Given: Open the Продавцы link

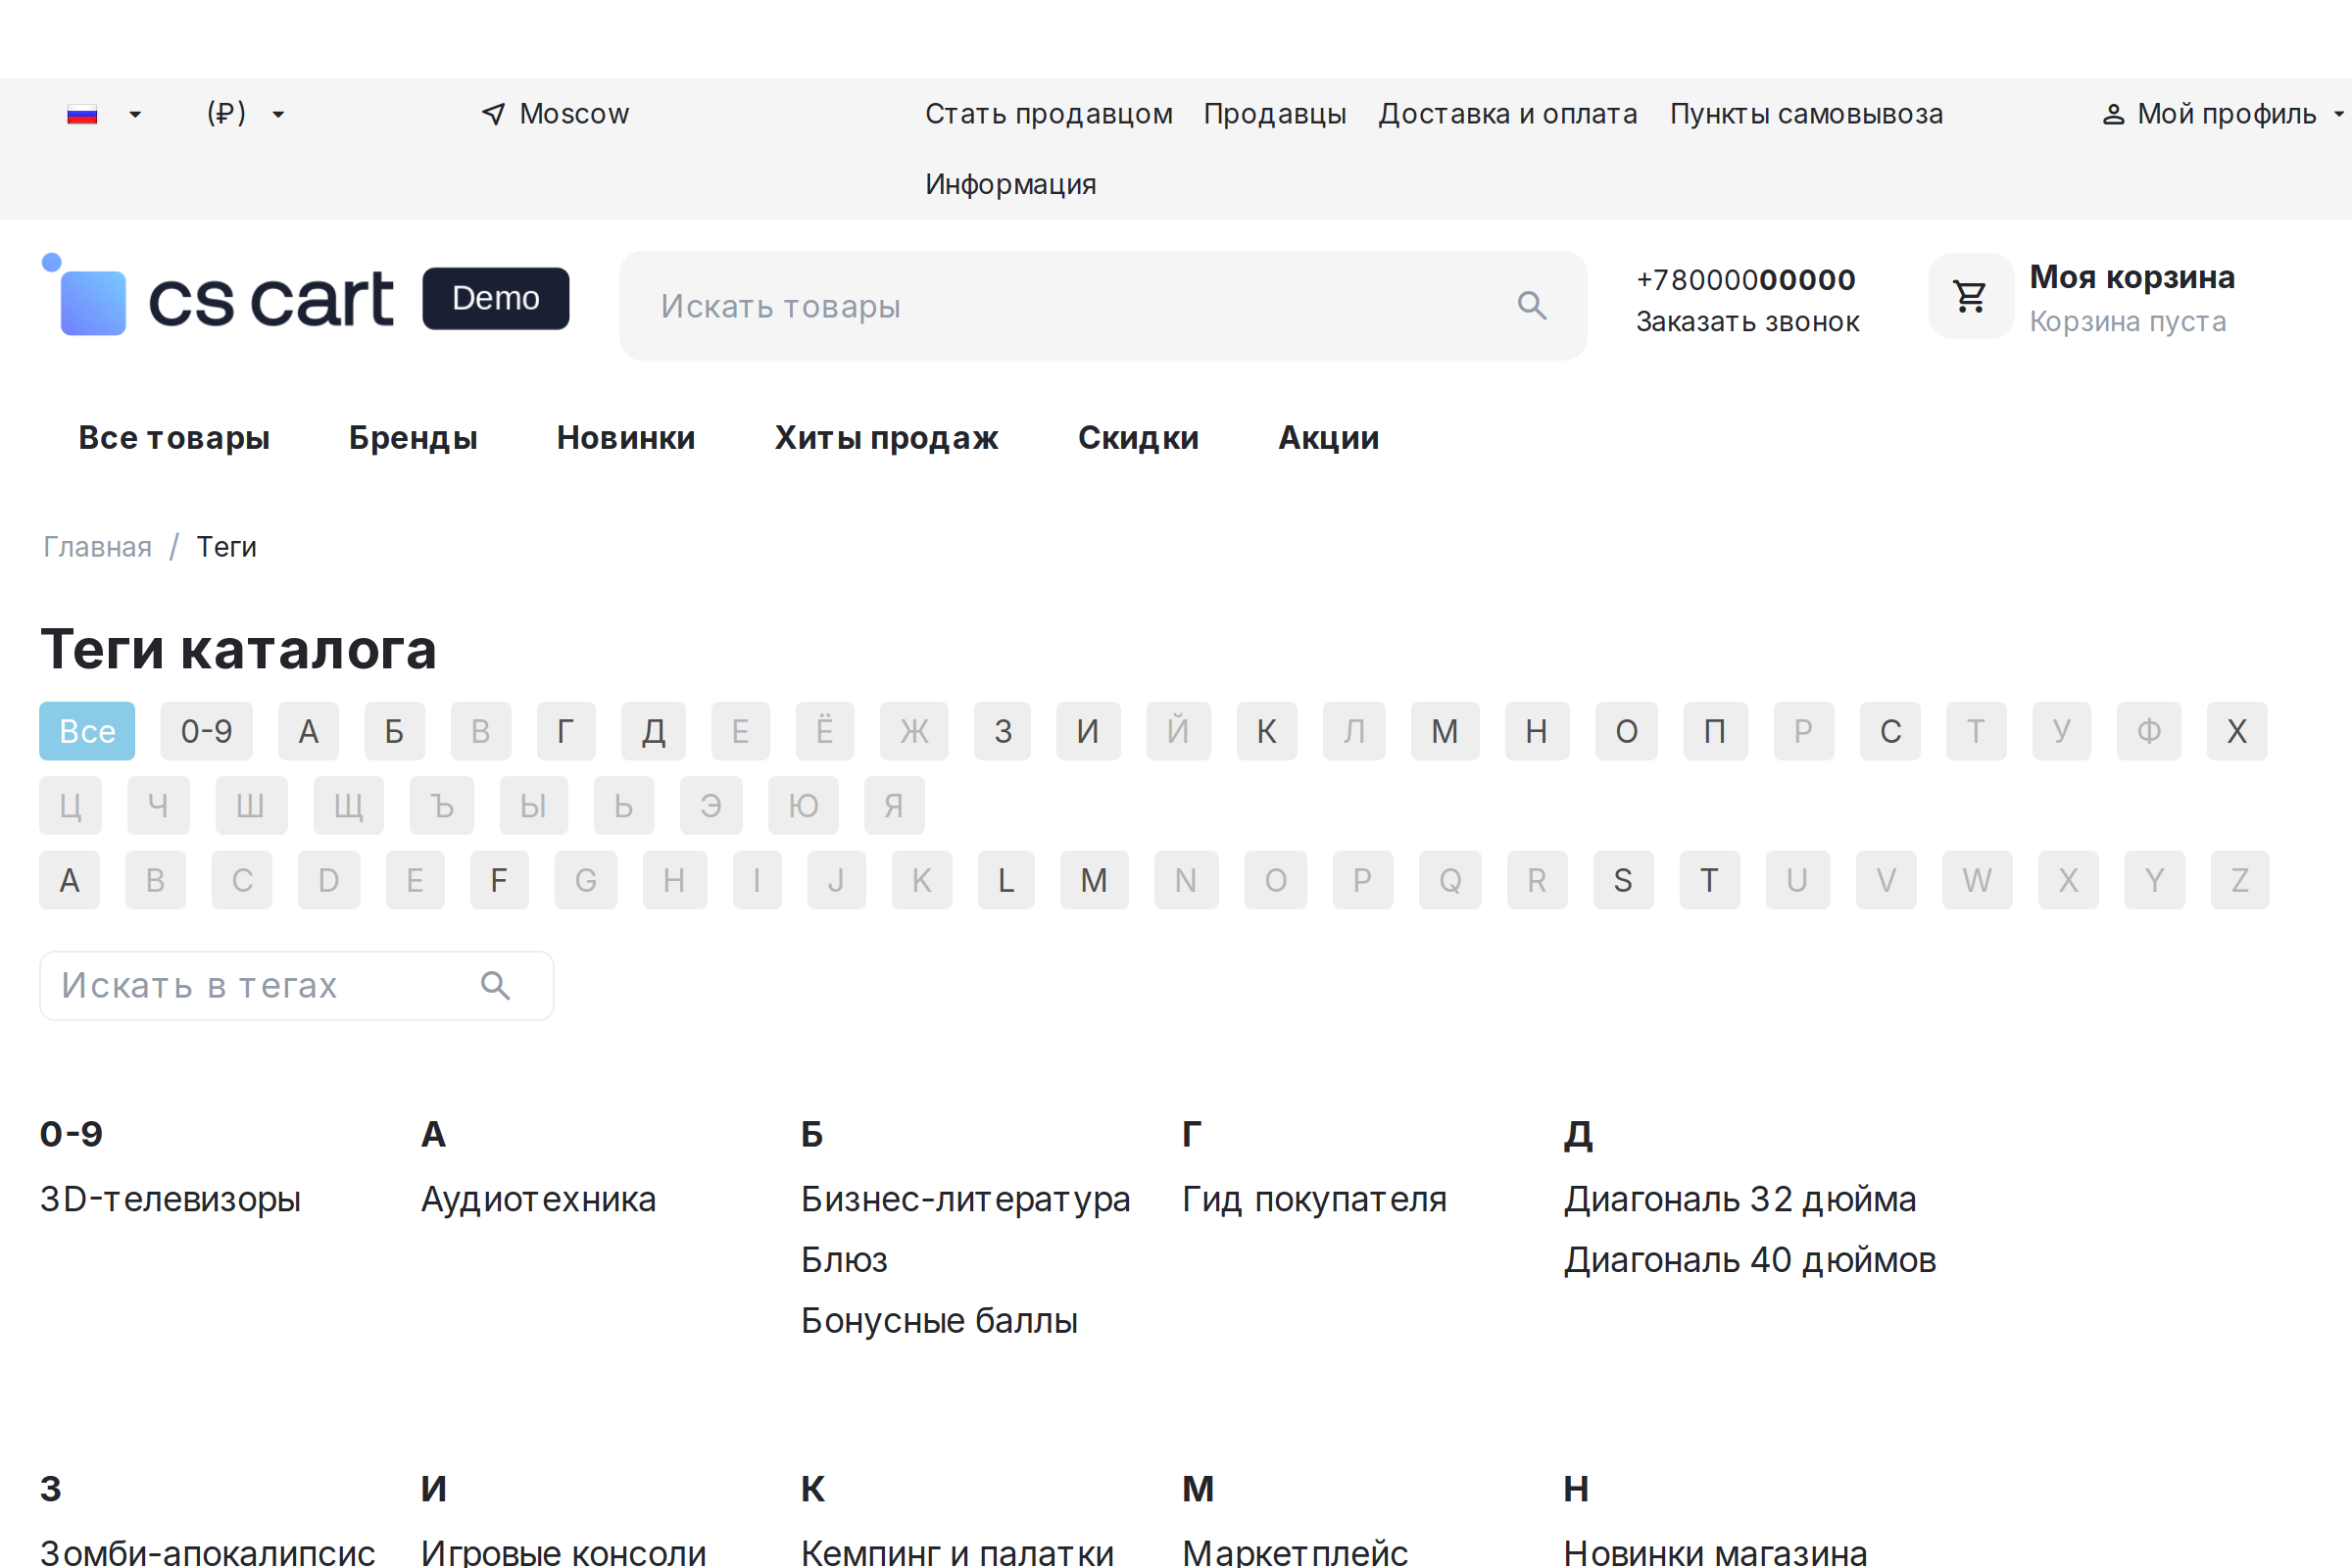Looking at the screenshot, I should (1275, 114).
